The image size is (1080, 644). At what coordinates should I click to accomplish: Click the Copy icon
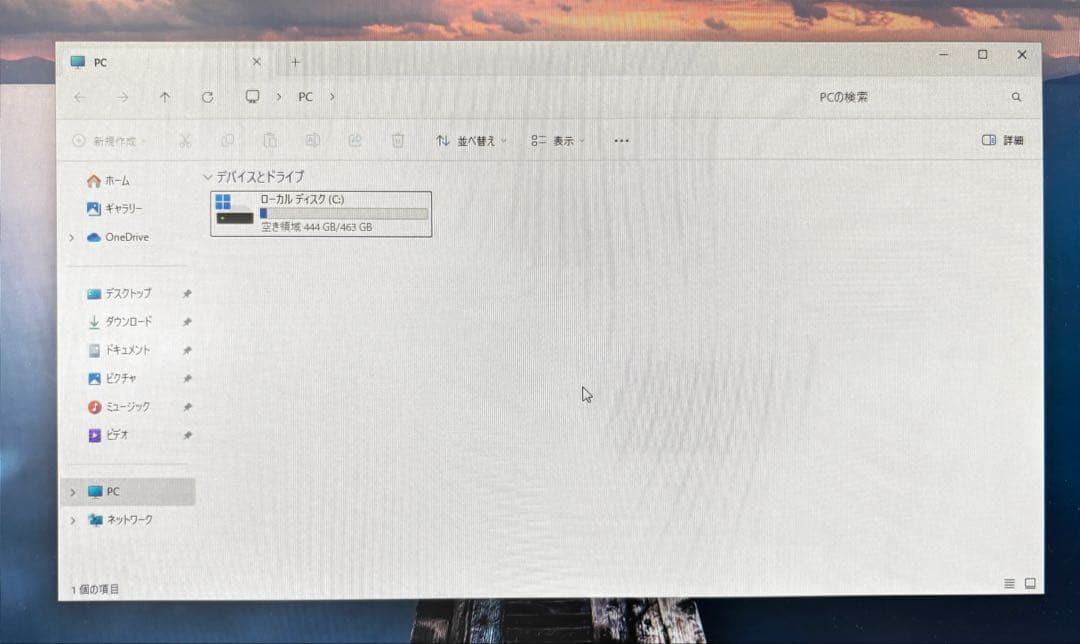click(228, 141)
